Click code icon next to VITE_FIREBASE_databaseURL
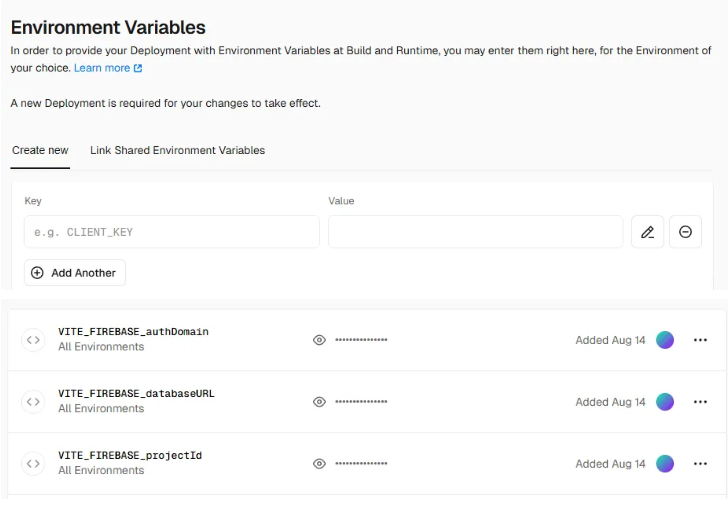This screenshot has width=728, height=505. point(33,402)
